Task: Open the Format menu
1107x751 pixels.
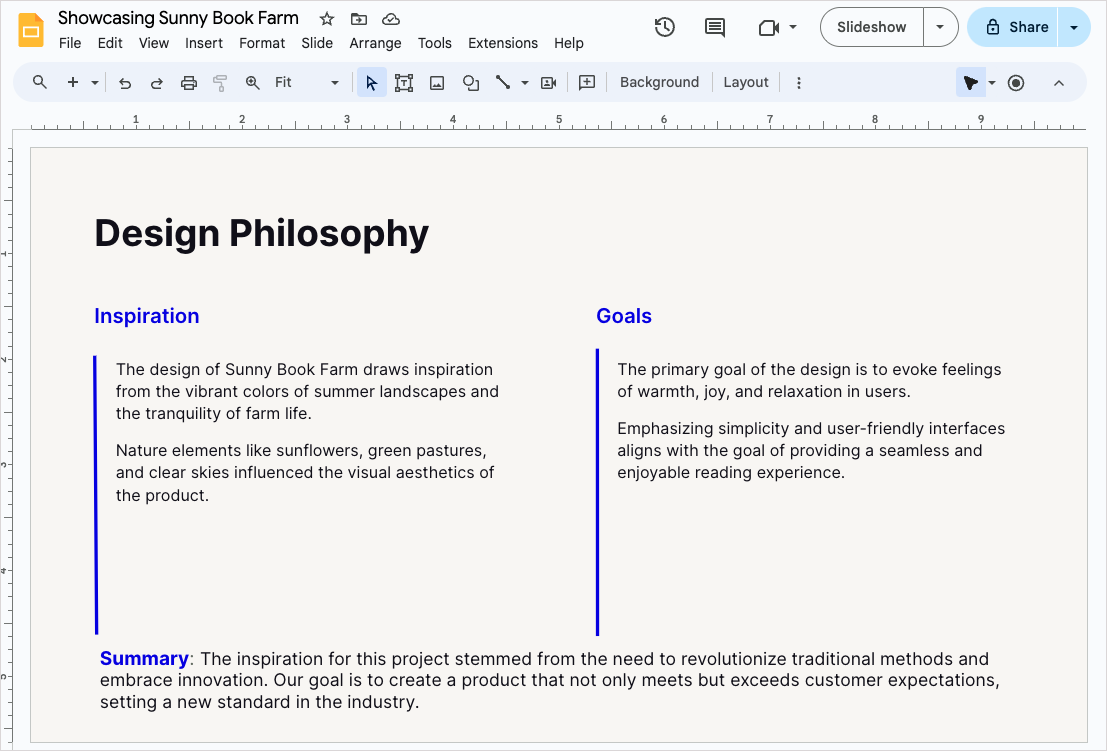Action: [x=262, y=43]
